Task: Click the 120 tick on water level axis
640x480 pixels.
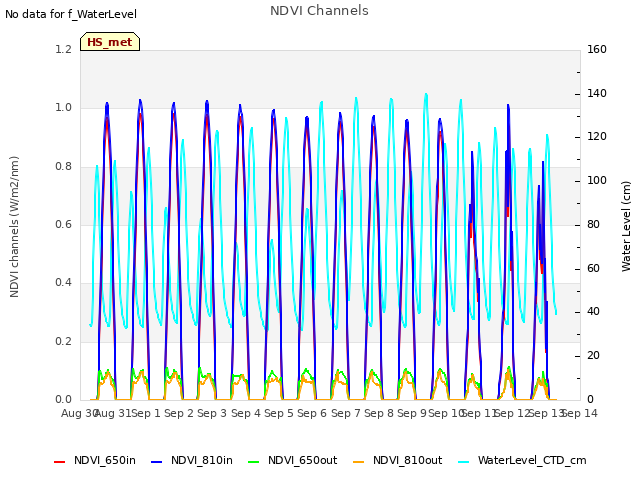Action: click(597, 137)
